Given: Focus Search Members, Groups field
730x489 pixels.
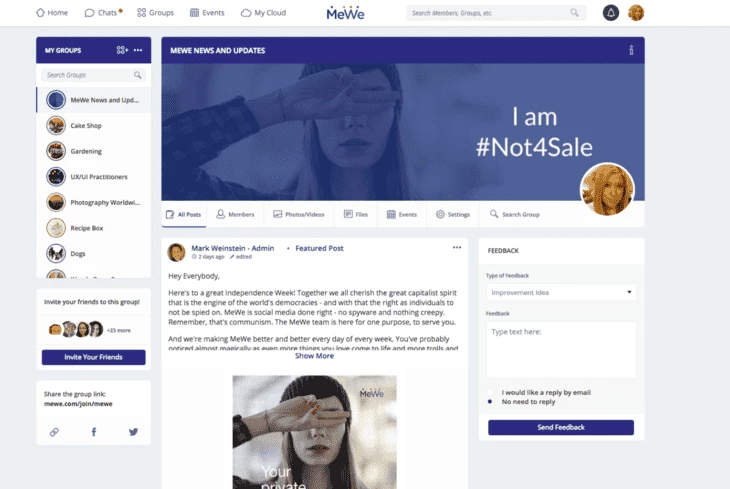Looking at the screenshot, I should coord(496,13).
